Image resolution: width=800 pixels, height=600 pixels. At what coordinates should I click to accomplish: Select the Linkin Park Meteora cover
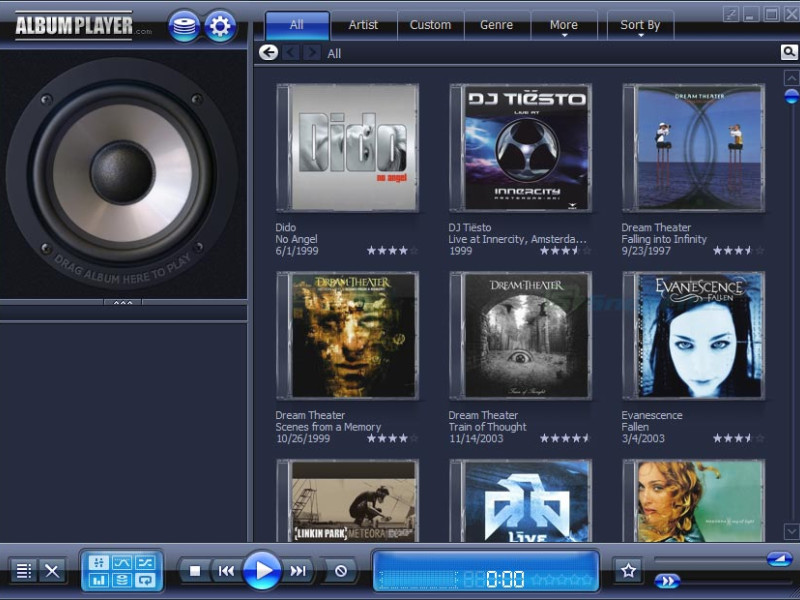(x=347, y=501)
